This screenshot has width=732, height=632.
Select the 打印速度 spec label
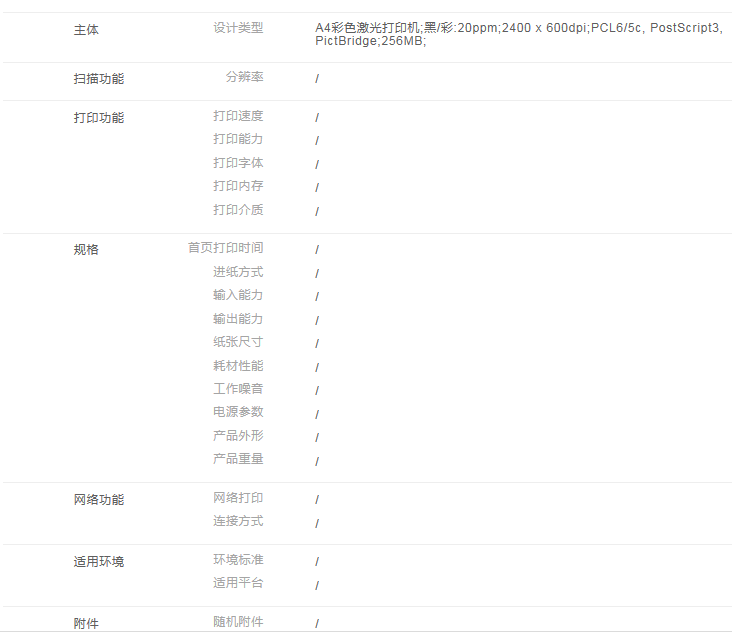(x=238, y=116)
